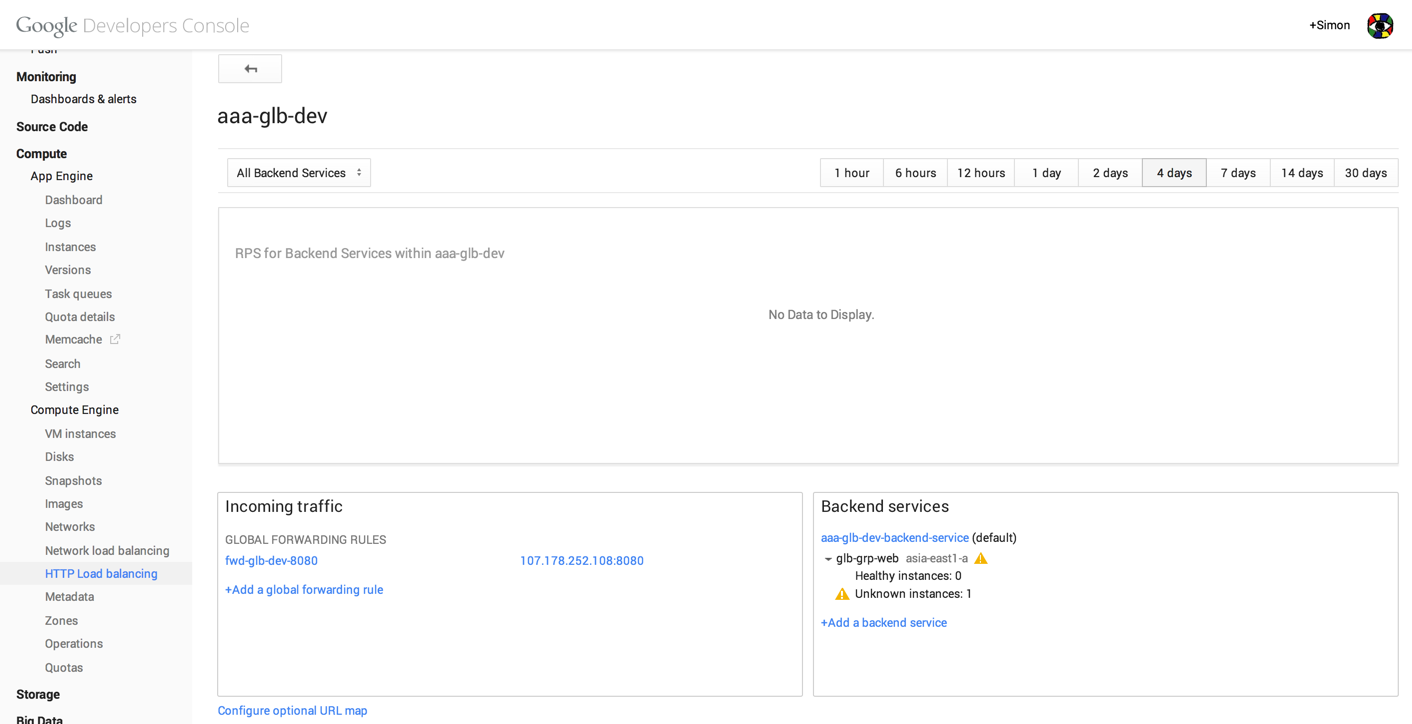Open Networks in the sidebar
Viewport: 1412px width, 724px height.
coord(70,527)
